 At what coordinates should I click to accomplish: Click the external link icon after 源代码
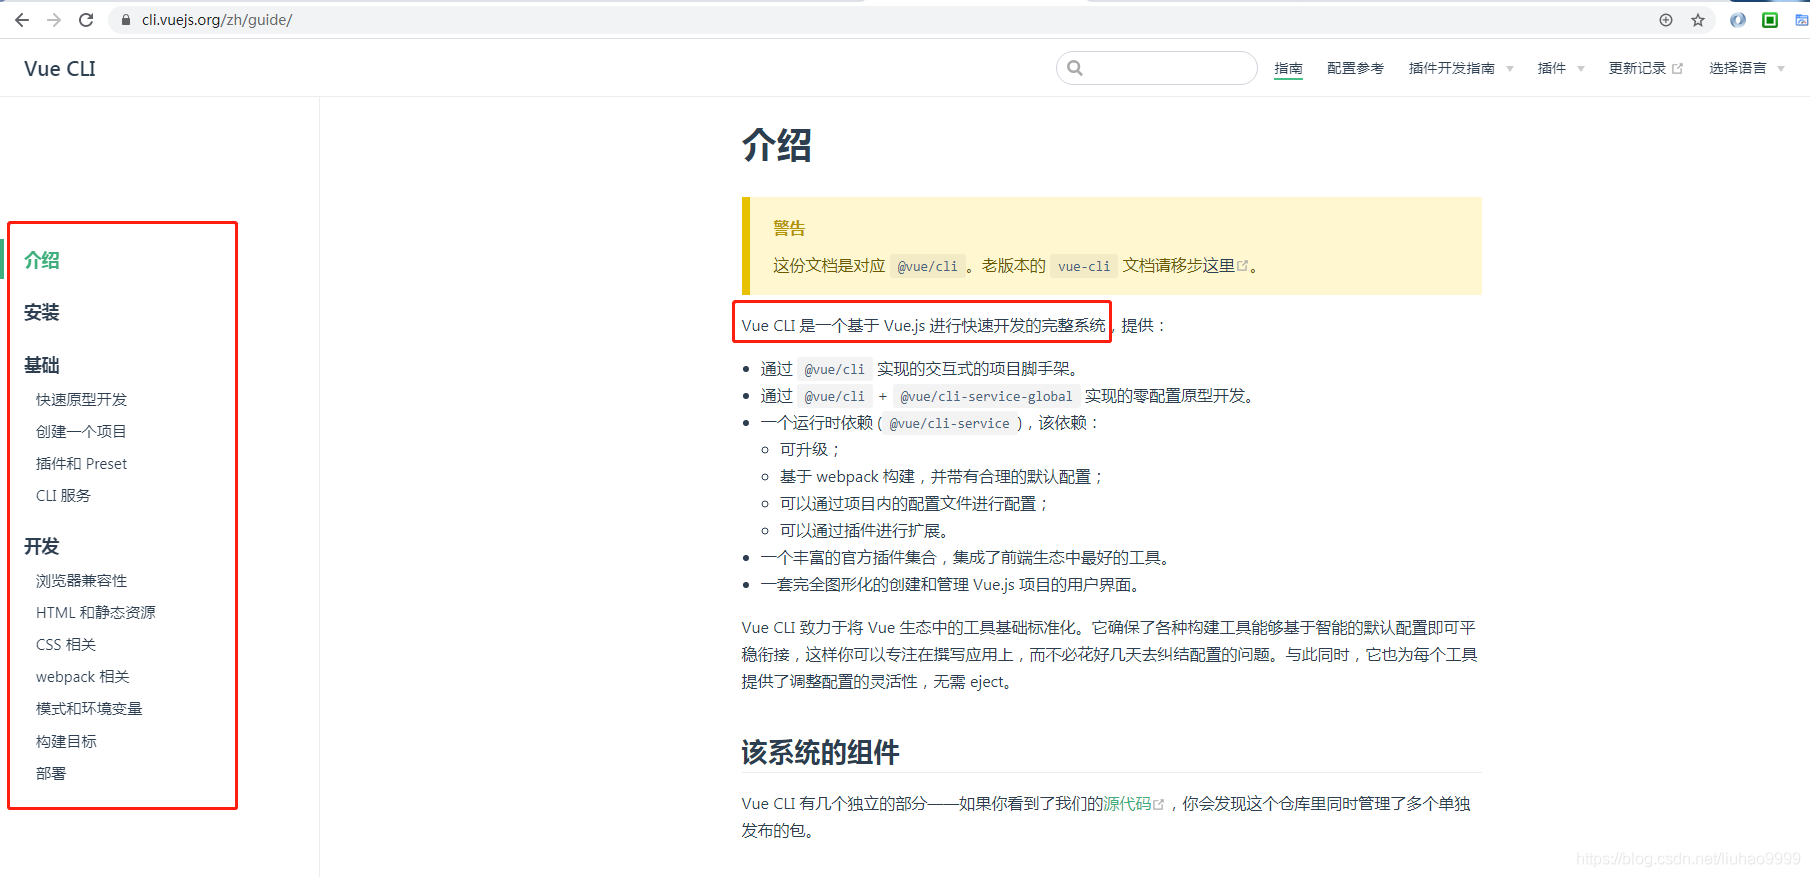1159,804
